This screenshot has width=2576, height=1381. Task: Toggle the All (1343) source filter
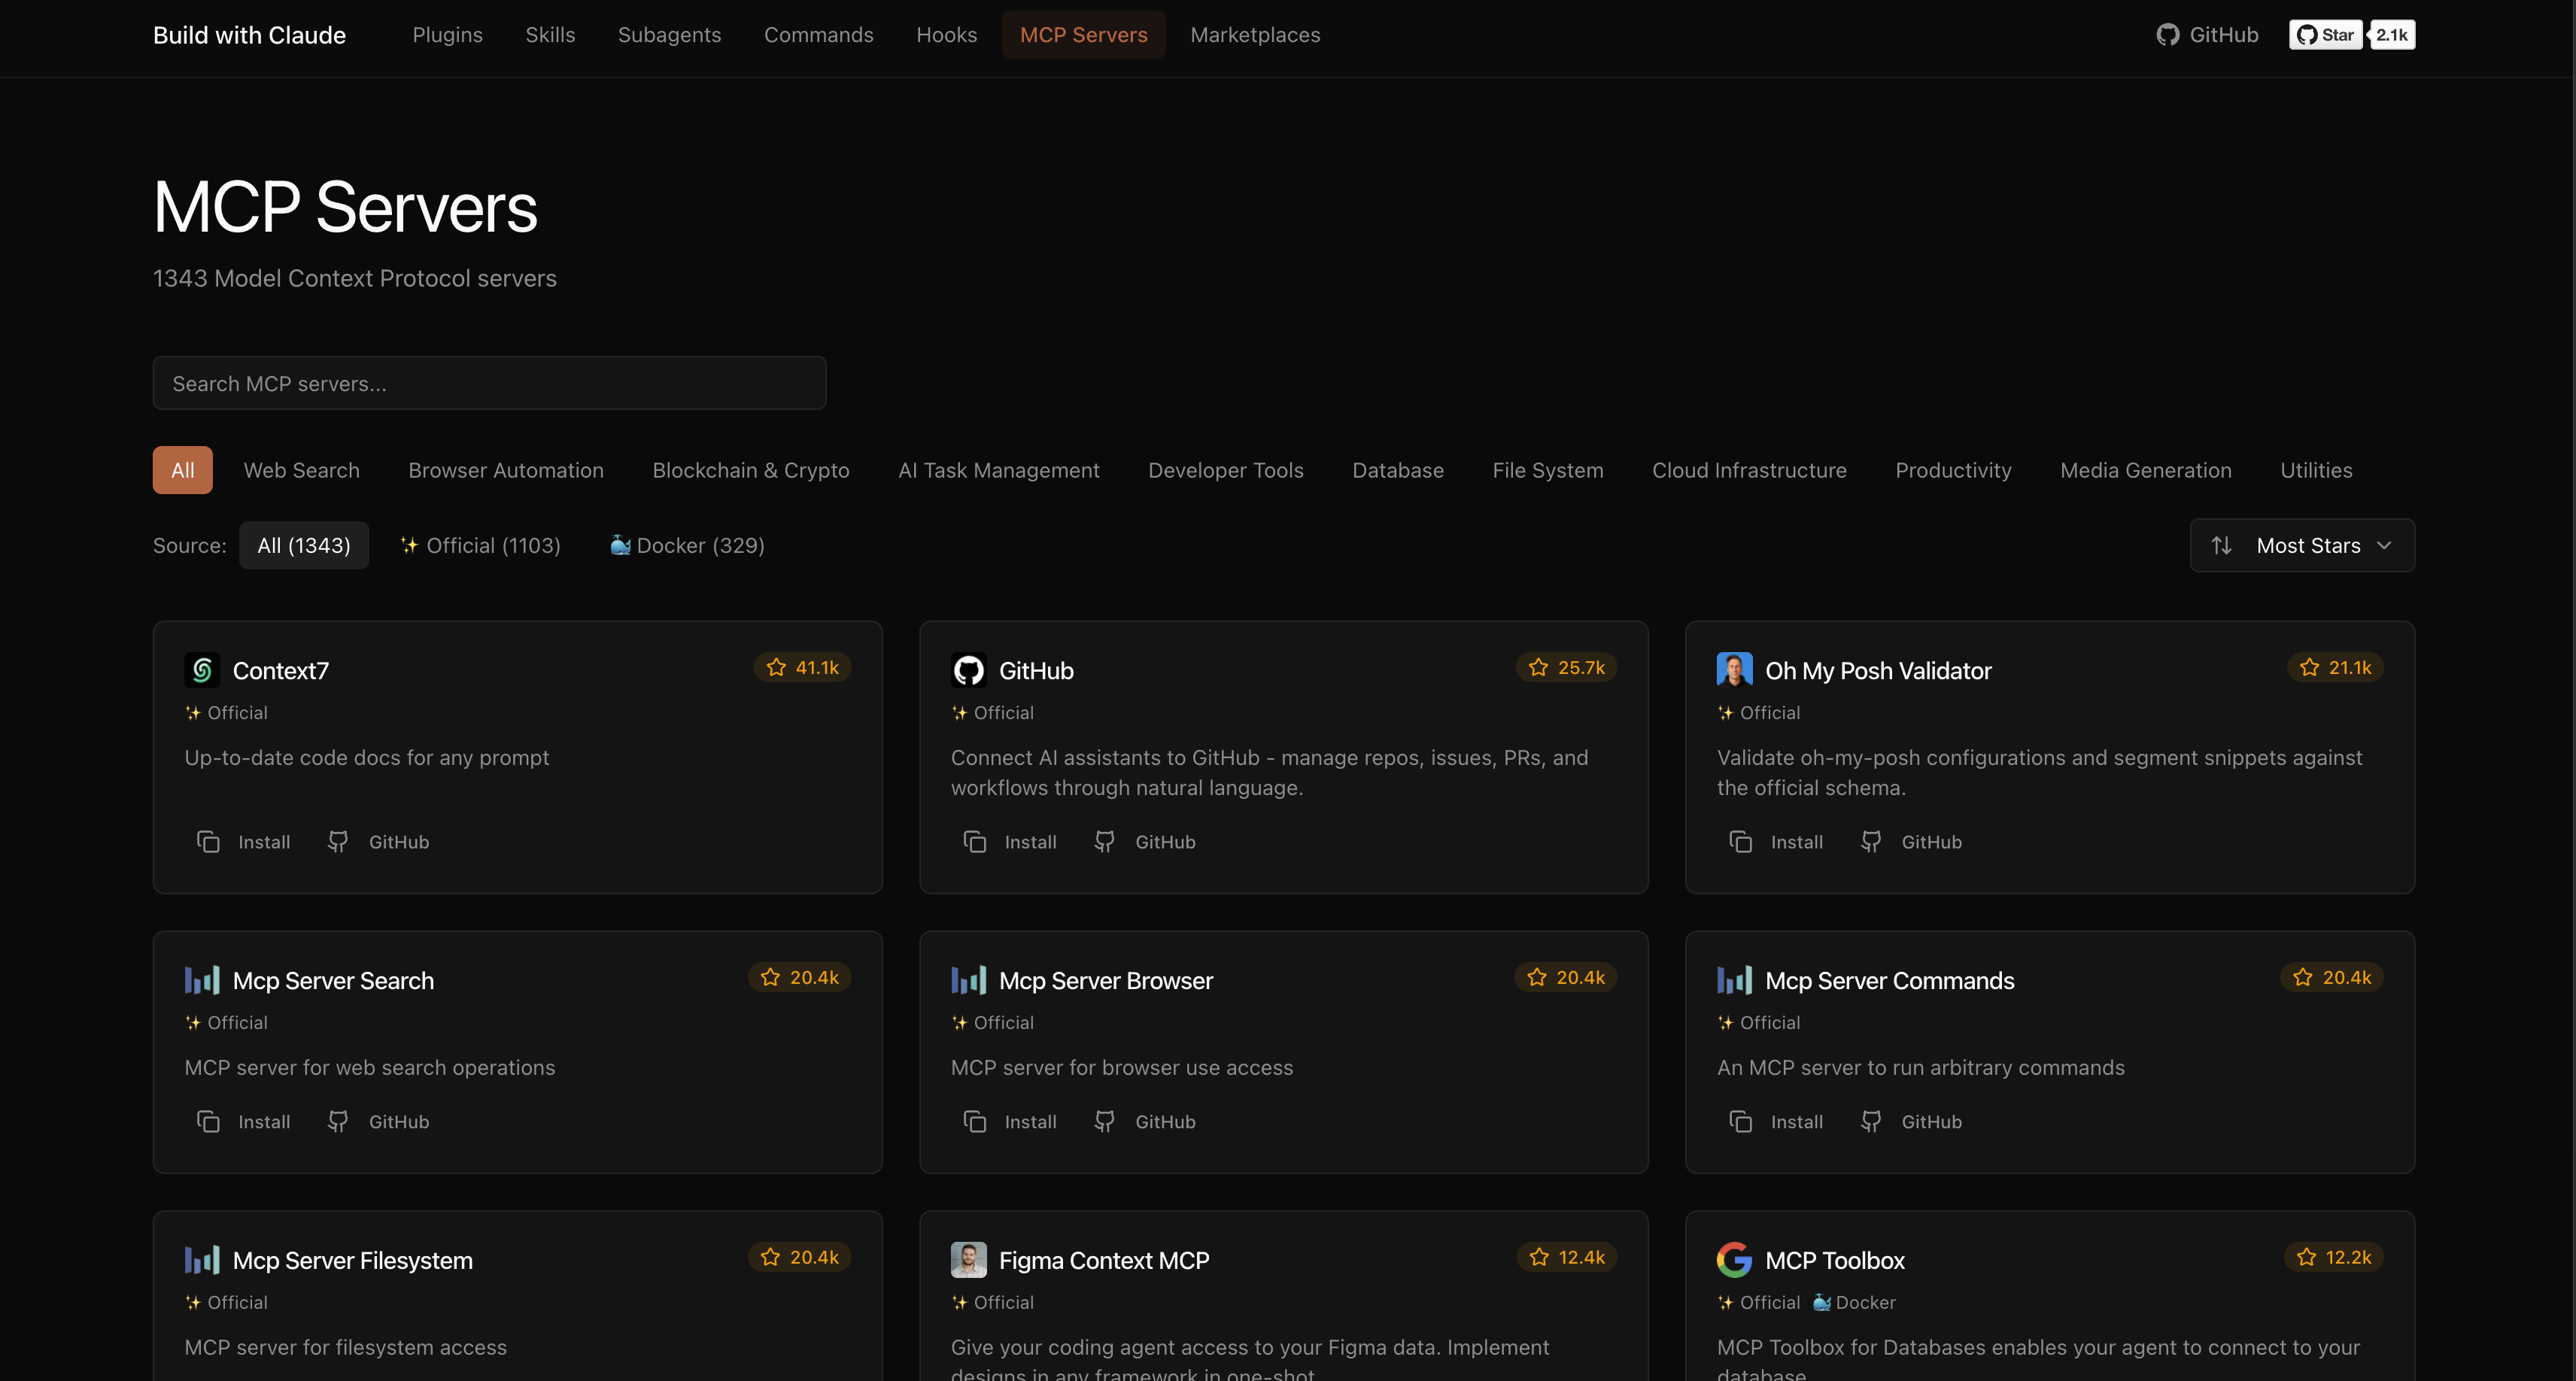pos(304,545)
